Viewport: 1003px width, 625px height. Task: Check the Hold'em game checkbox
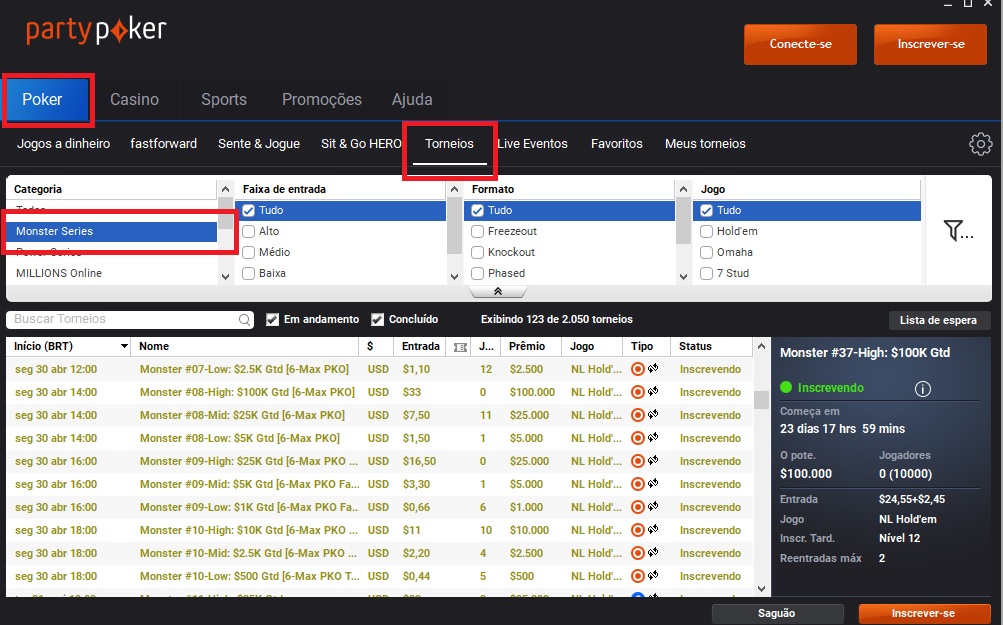tap(706, 232)
